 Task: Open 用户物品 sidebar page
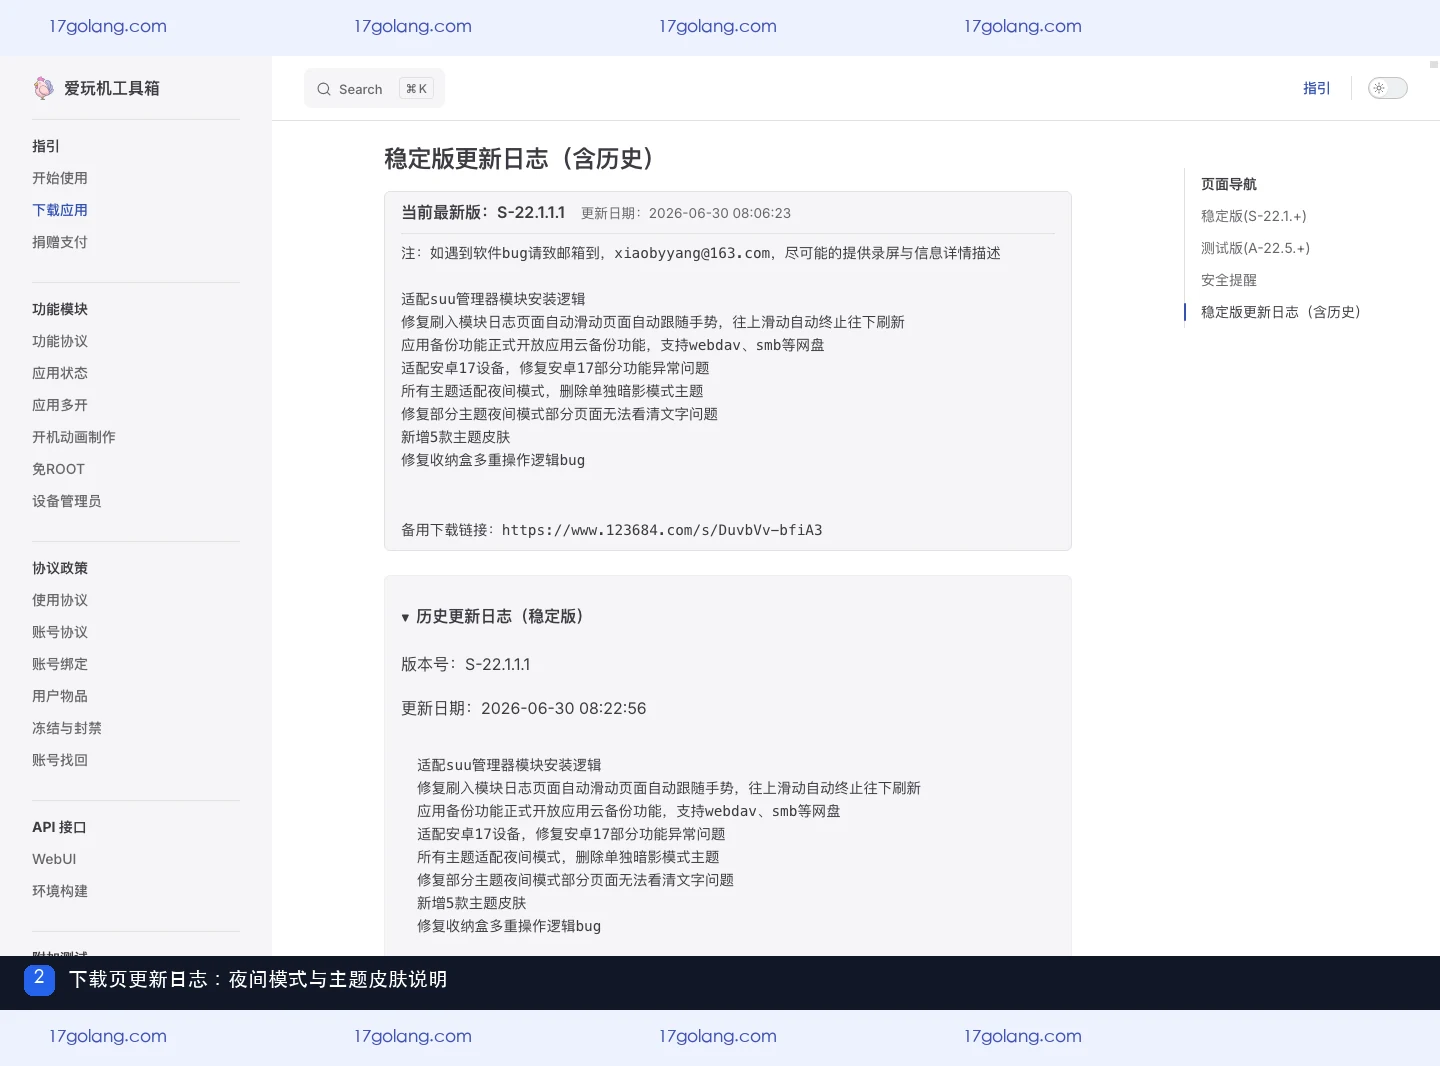click(x=60, y=696)
